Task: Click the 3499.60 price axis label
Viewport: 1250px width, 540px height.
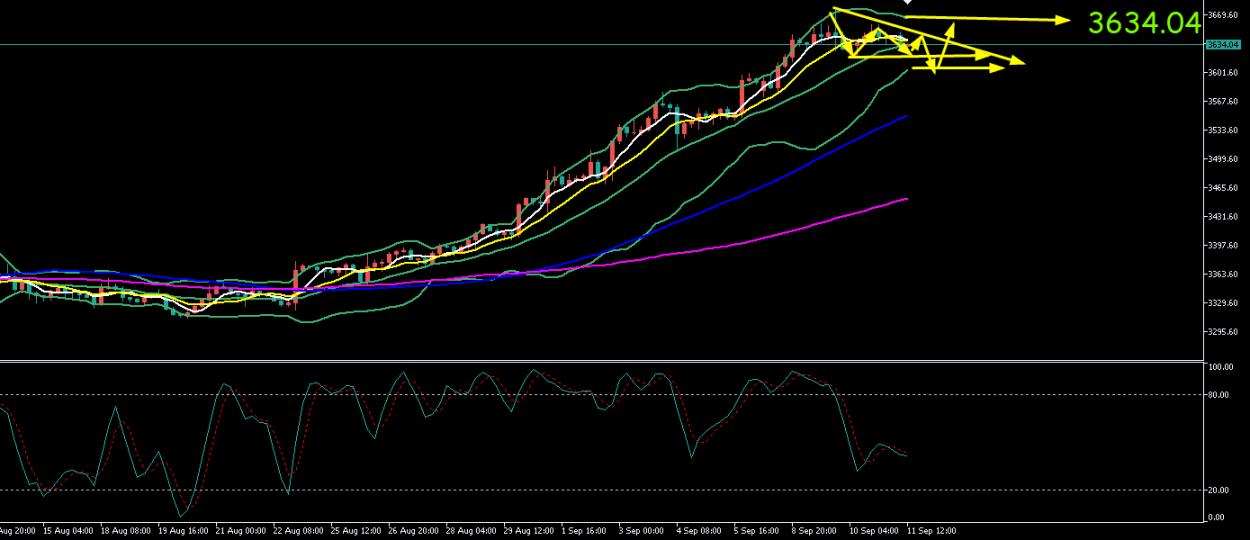Action: [x=1223, y=160]
